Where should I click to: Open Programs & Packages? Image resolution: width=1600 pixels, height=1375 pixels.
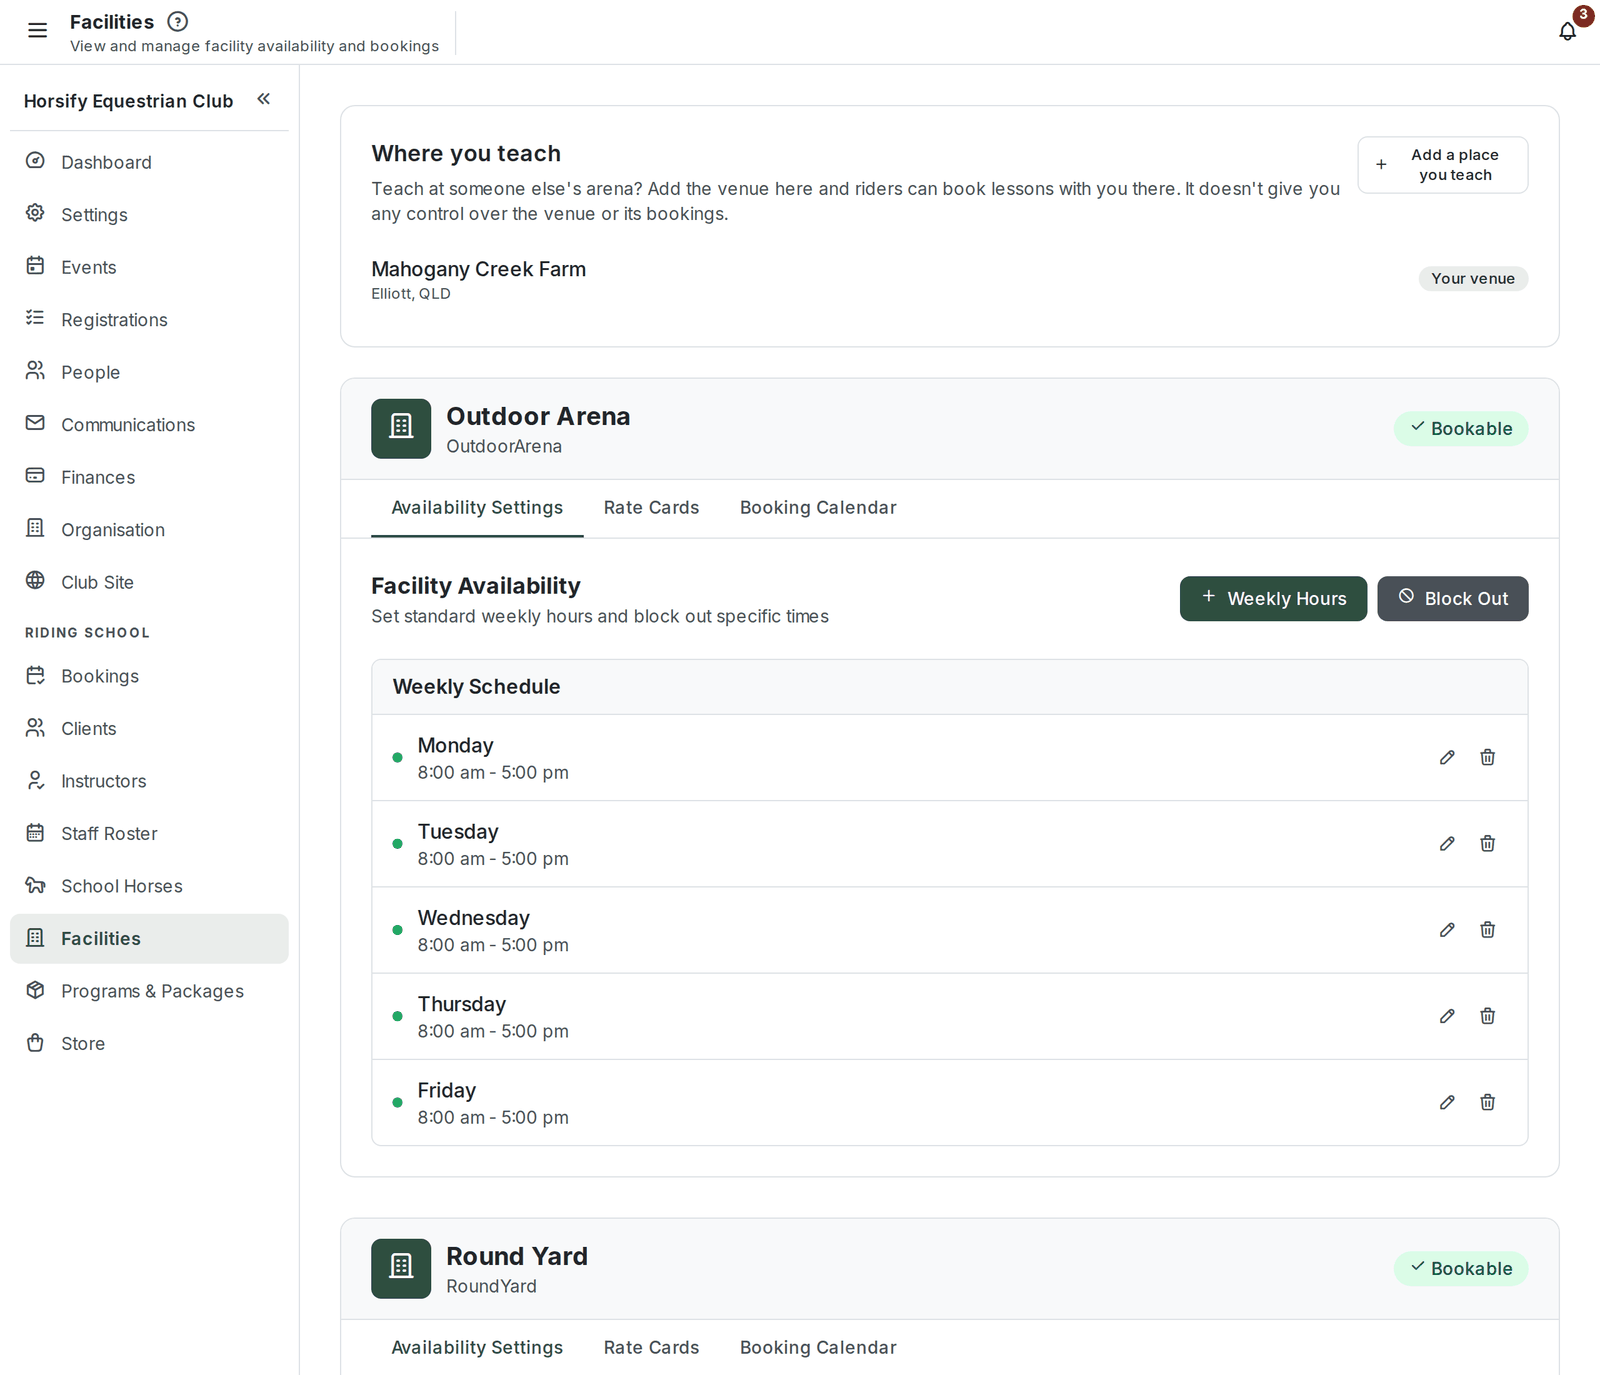[149, 991]
